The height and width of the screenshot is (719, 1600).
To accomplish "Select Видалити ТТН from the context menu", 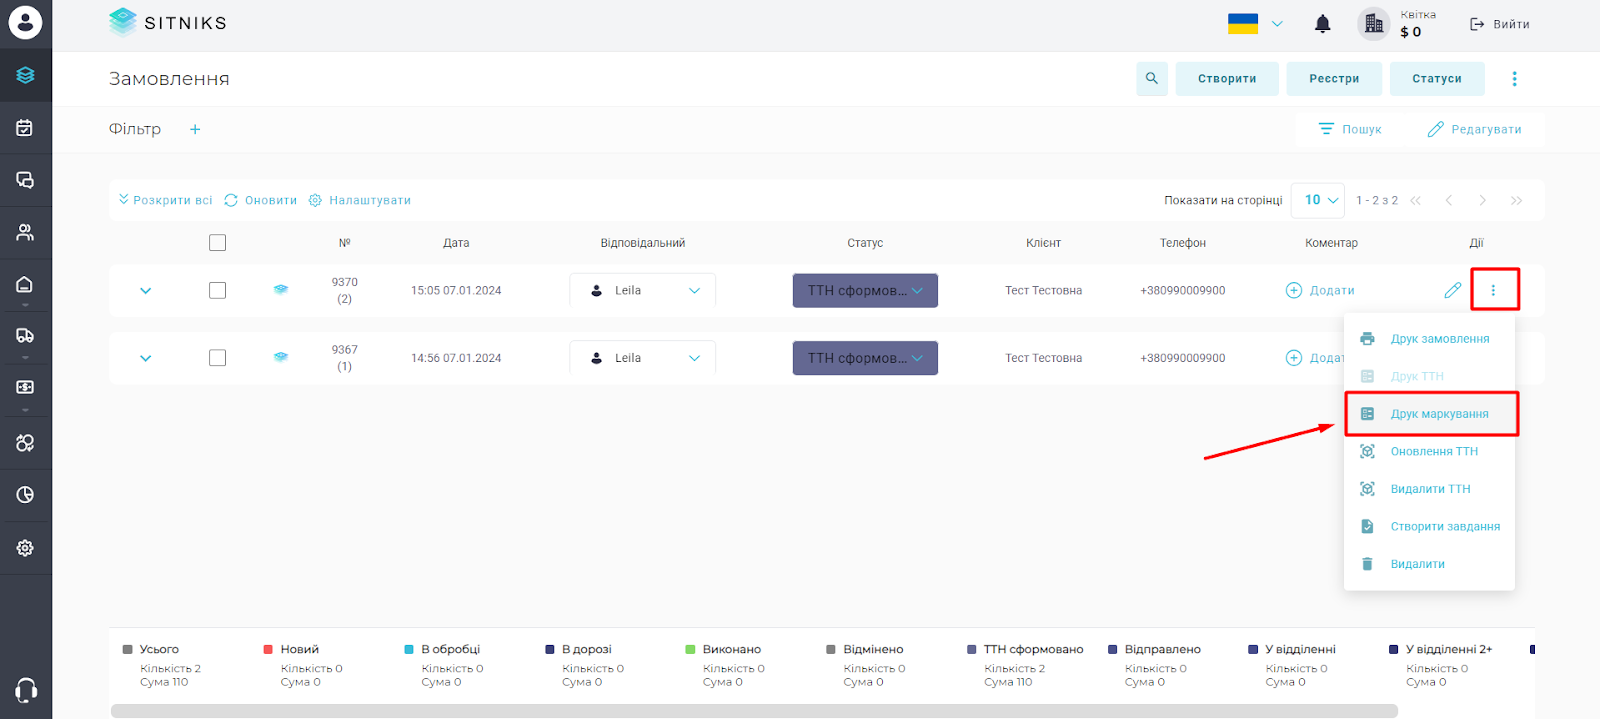I will pos(1429,489).
